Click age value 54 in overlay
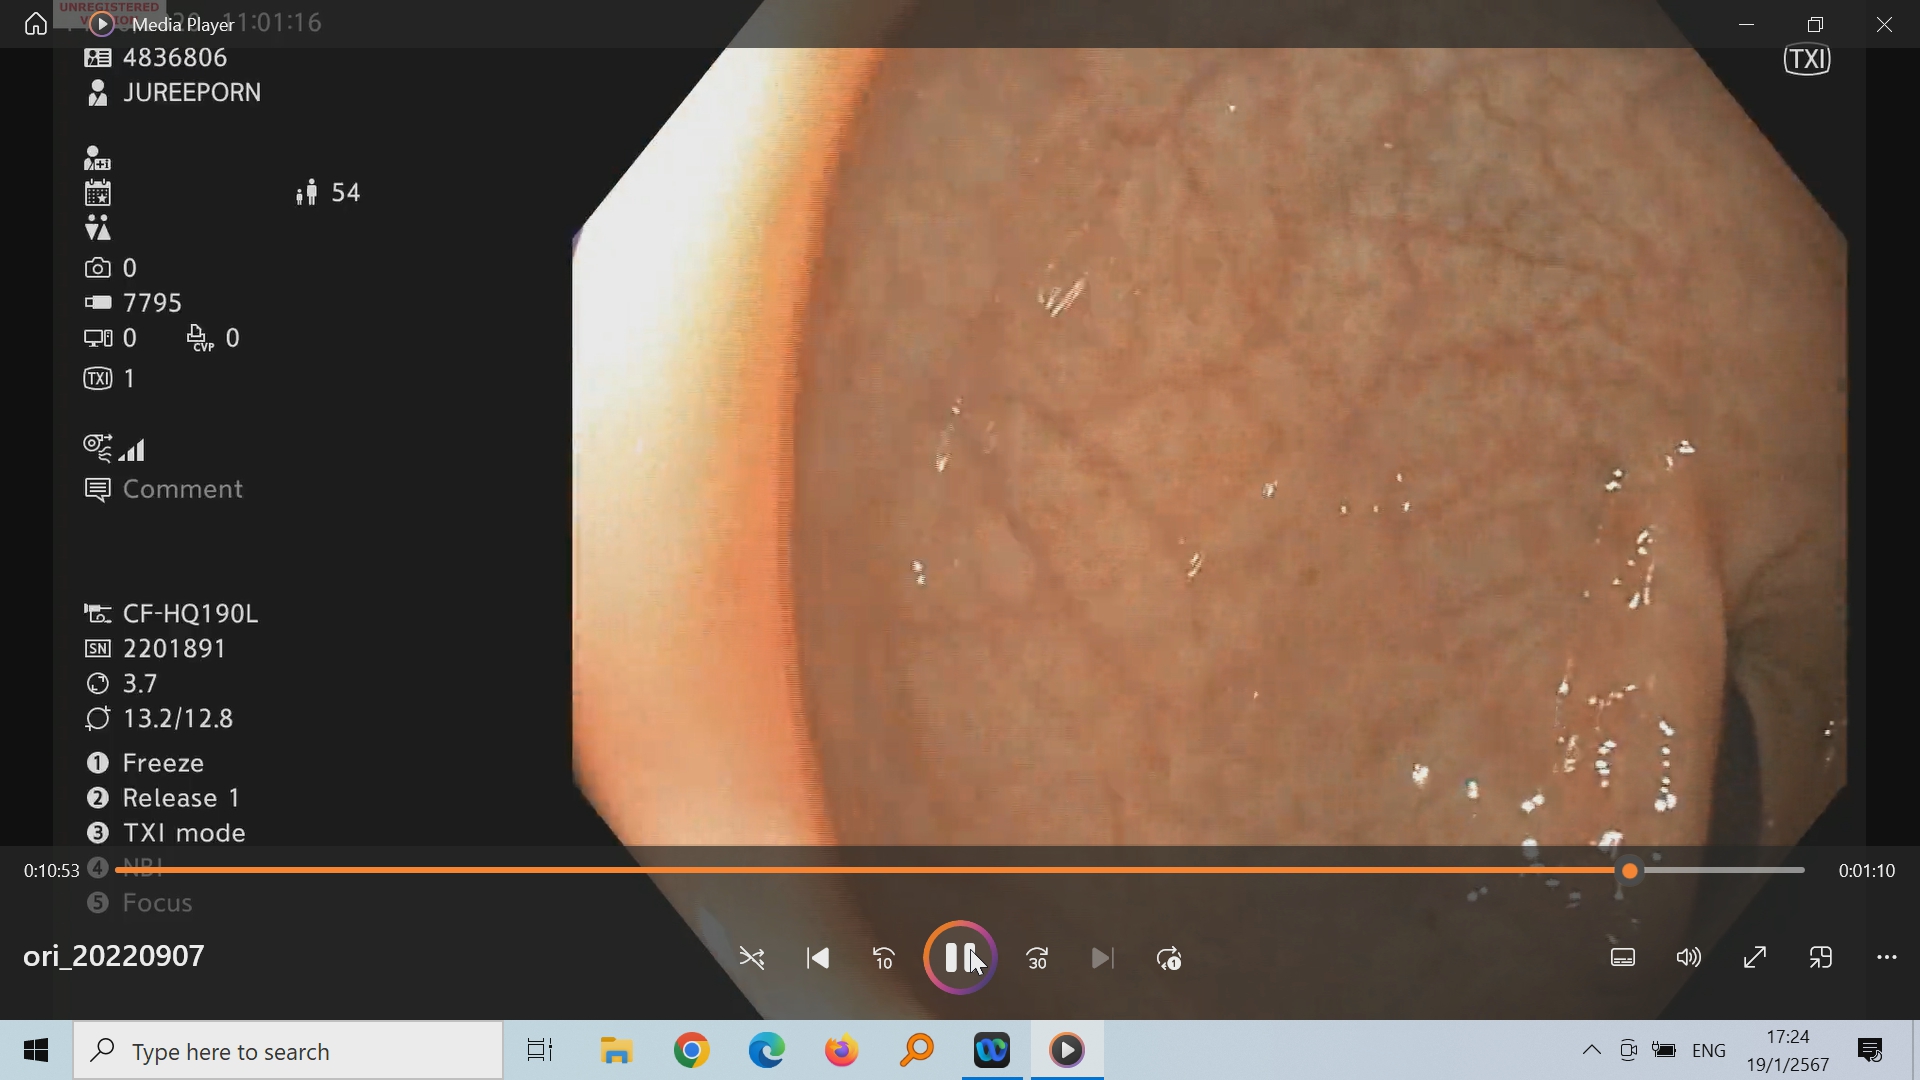The height and width of the screenshot is (1080, 1920). coord(346,193)
